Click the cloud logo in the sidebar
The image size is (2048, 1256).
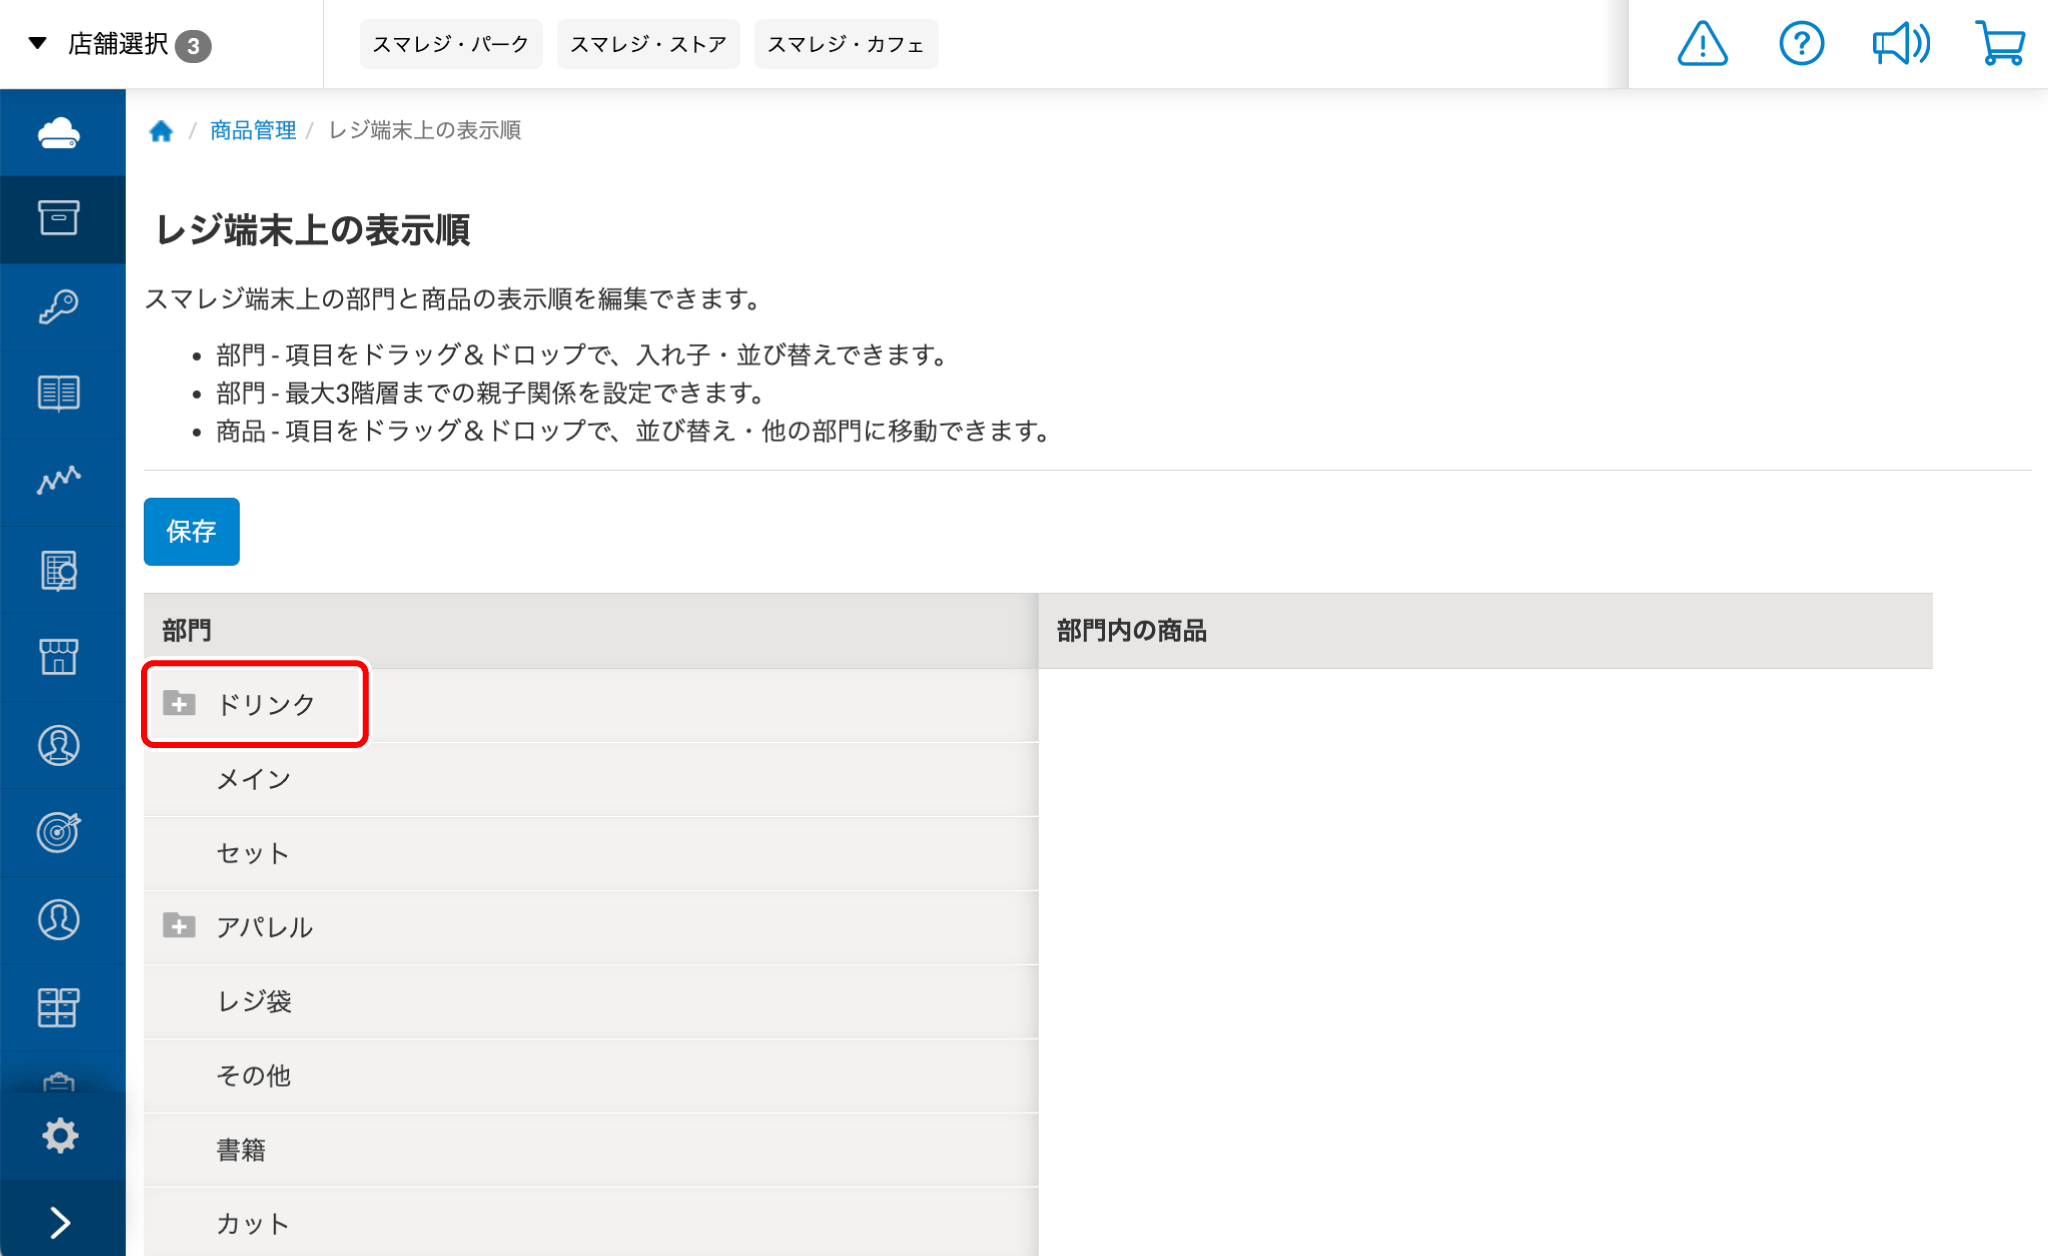coord(59,132)
